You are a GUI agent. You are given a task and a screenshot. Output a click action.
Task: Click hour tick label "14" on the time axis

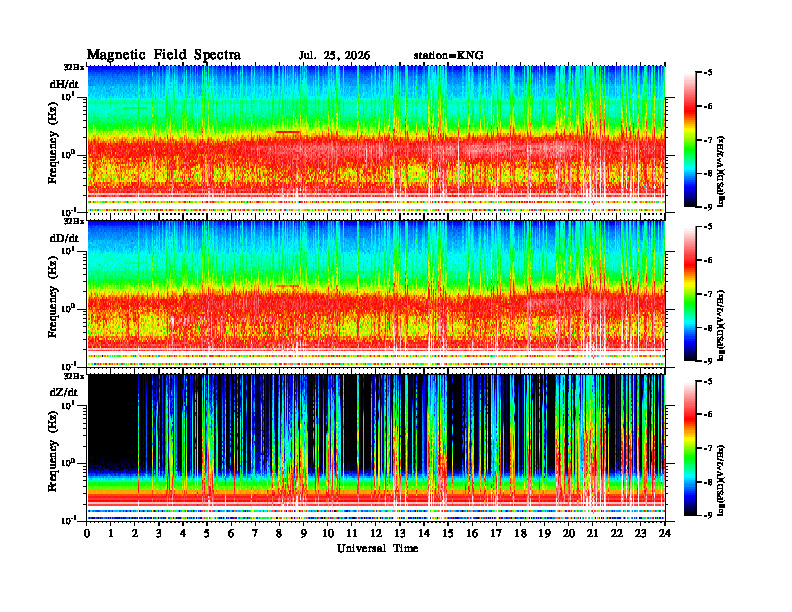424,534
